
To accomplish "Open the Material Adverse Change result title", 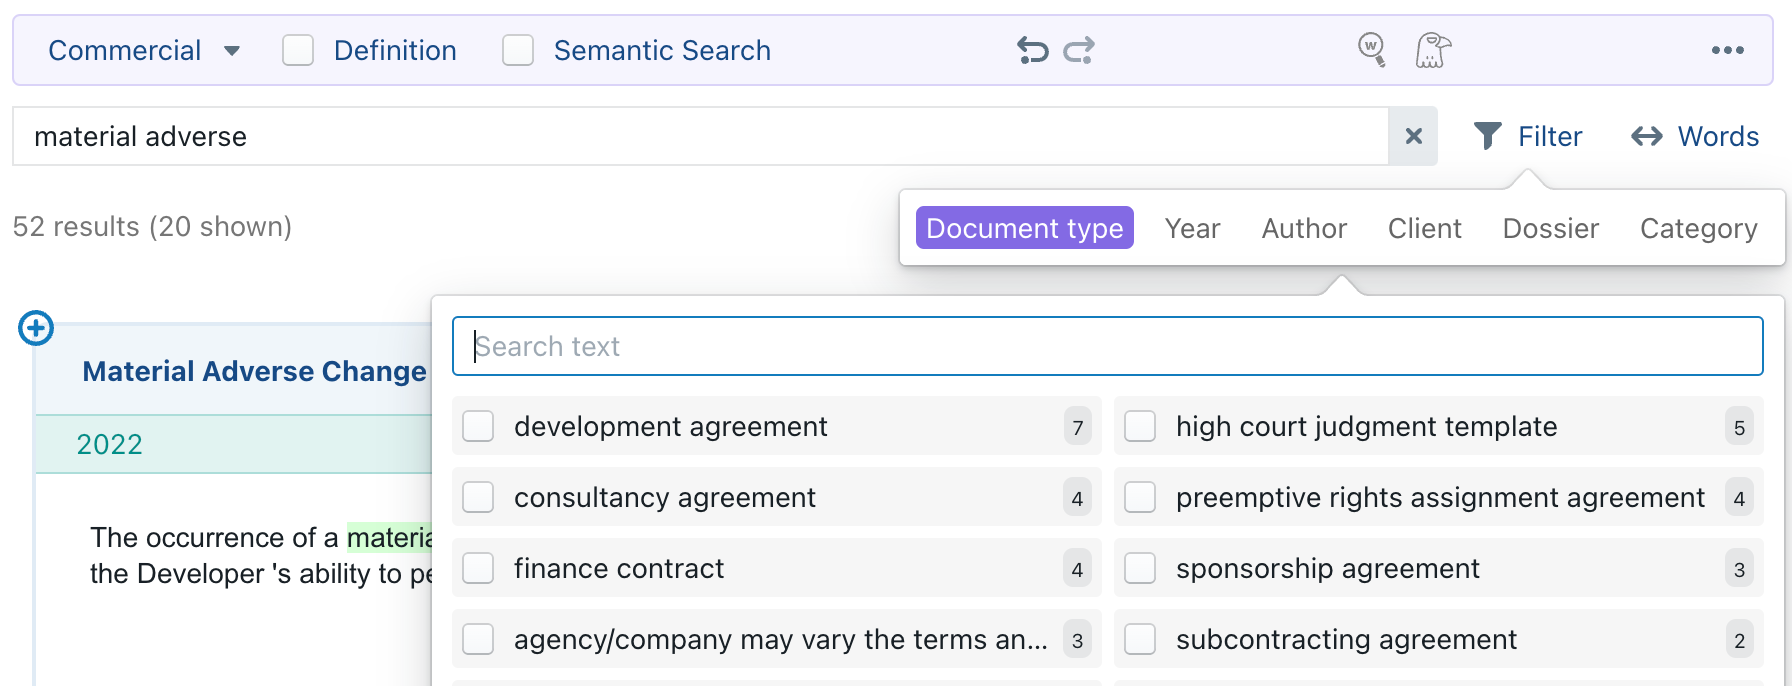I will 254,371.
